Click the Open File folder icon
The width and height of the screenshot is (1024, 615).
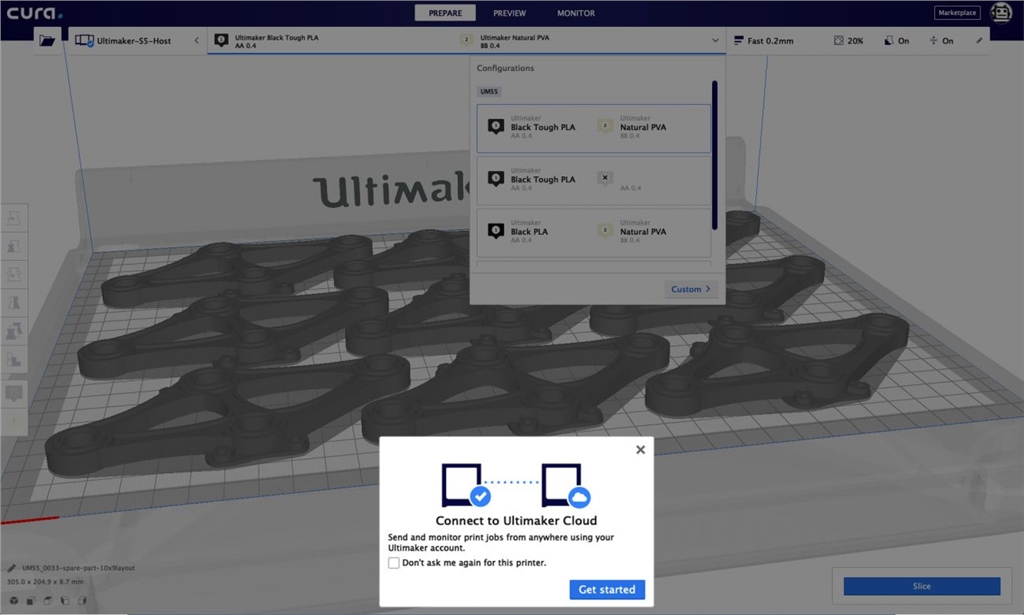pos(47,41)
